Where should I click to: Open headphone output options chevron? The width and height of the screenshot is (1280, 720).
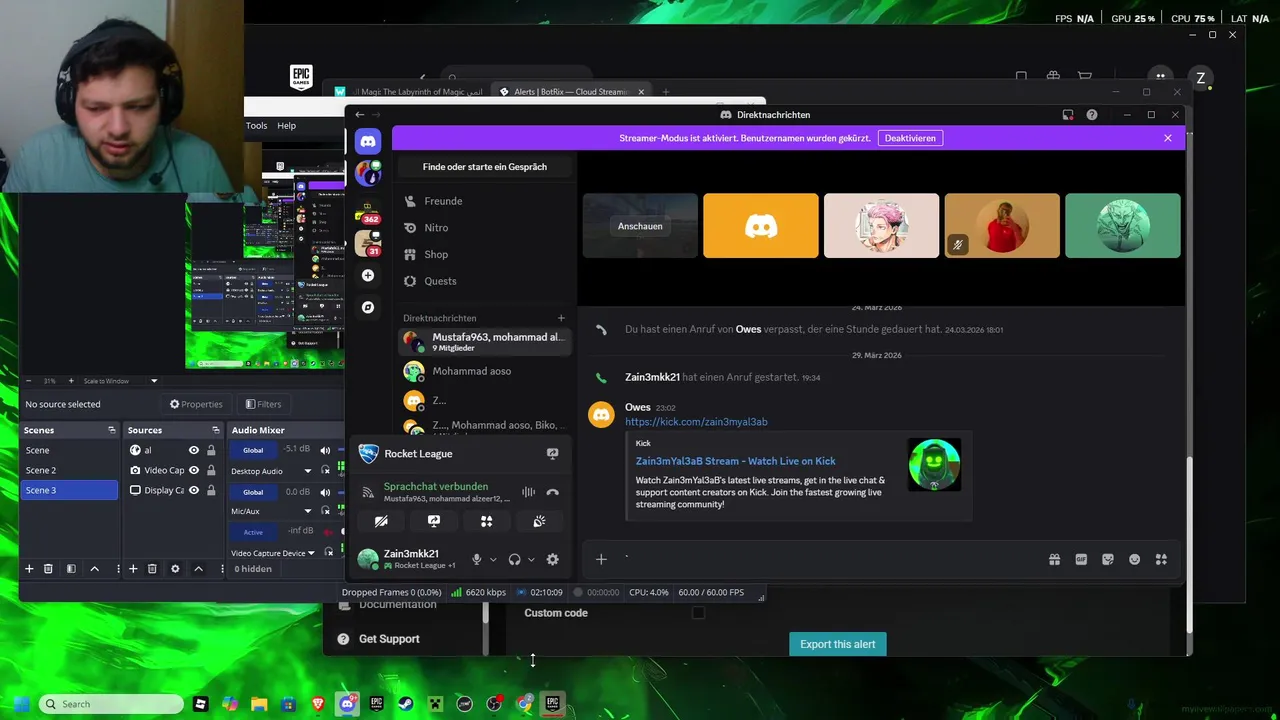(531, 560)
